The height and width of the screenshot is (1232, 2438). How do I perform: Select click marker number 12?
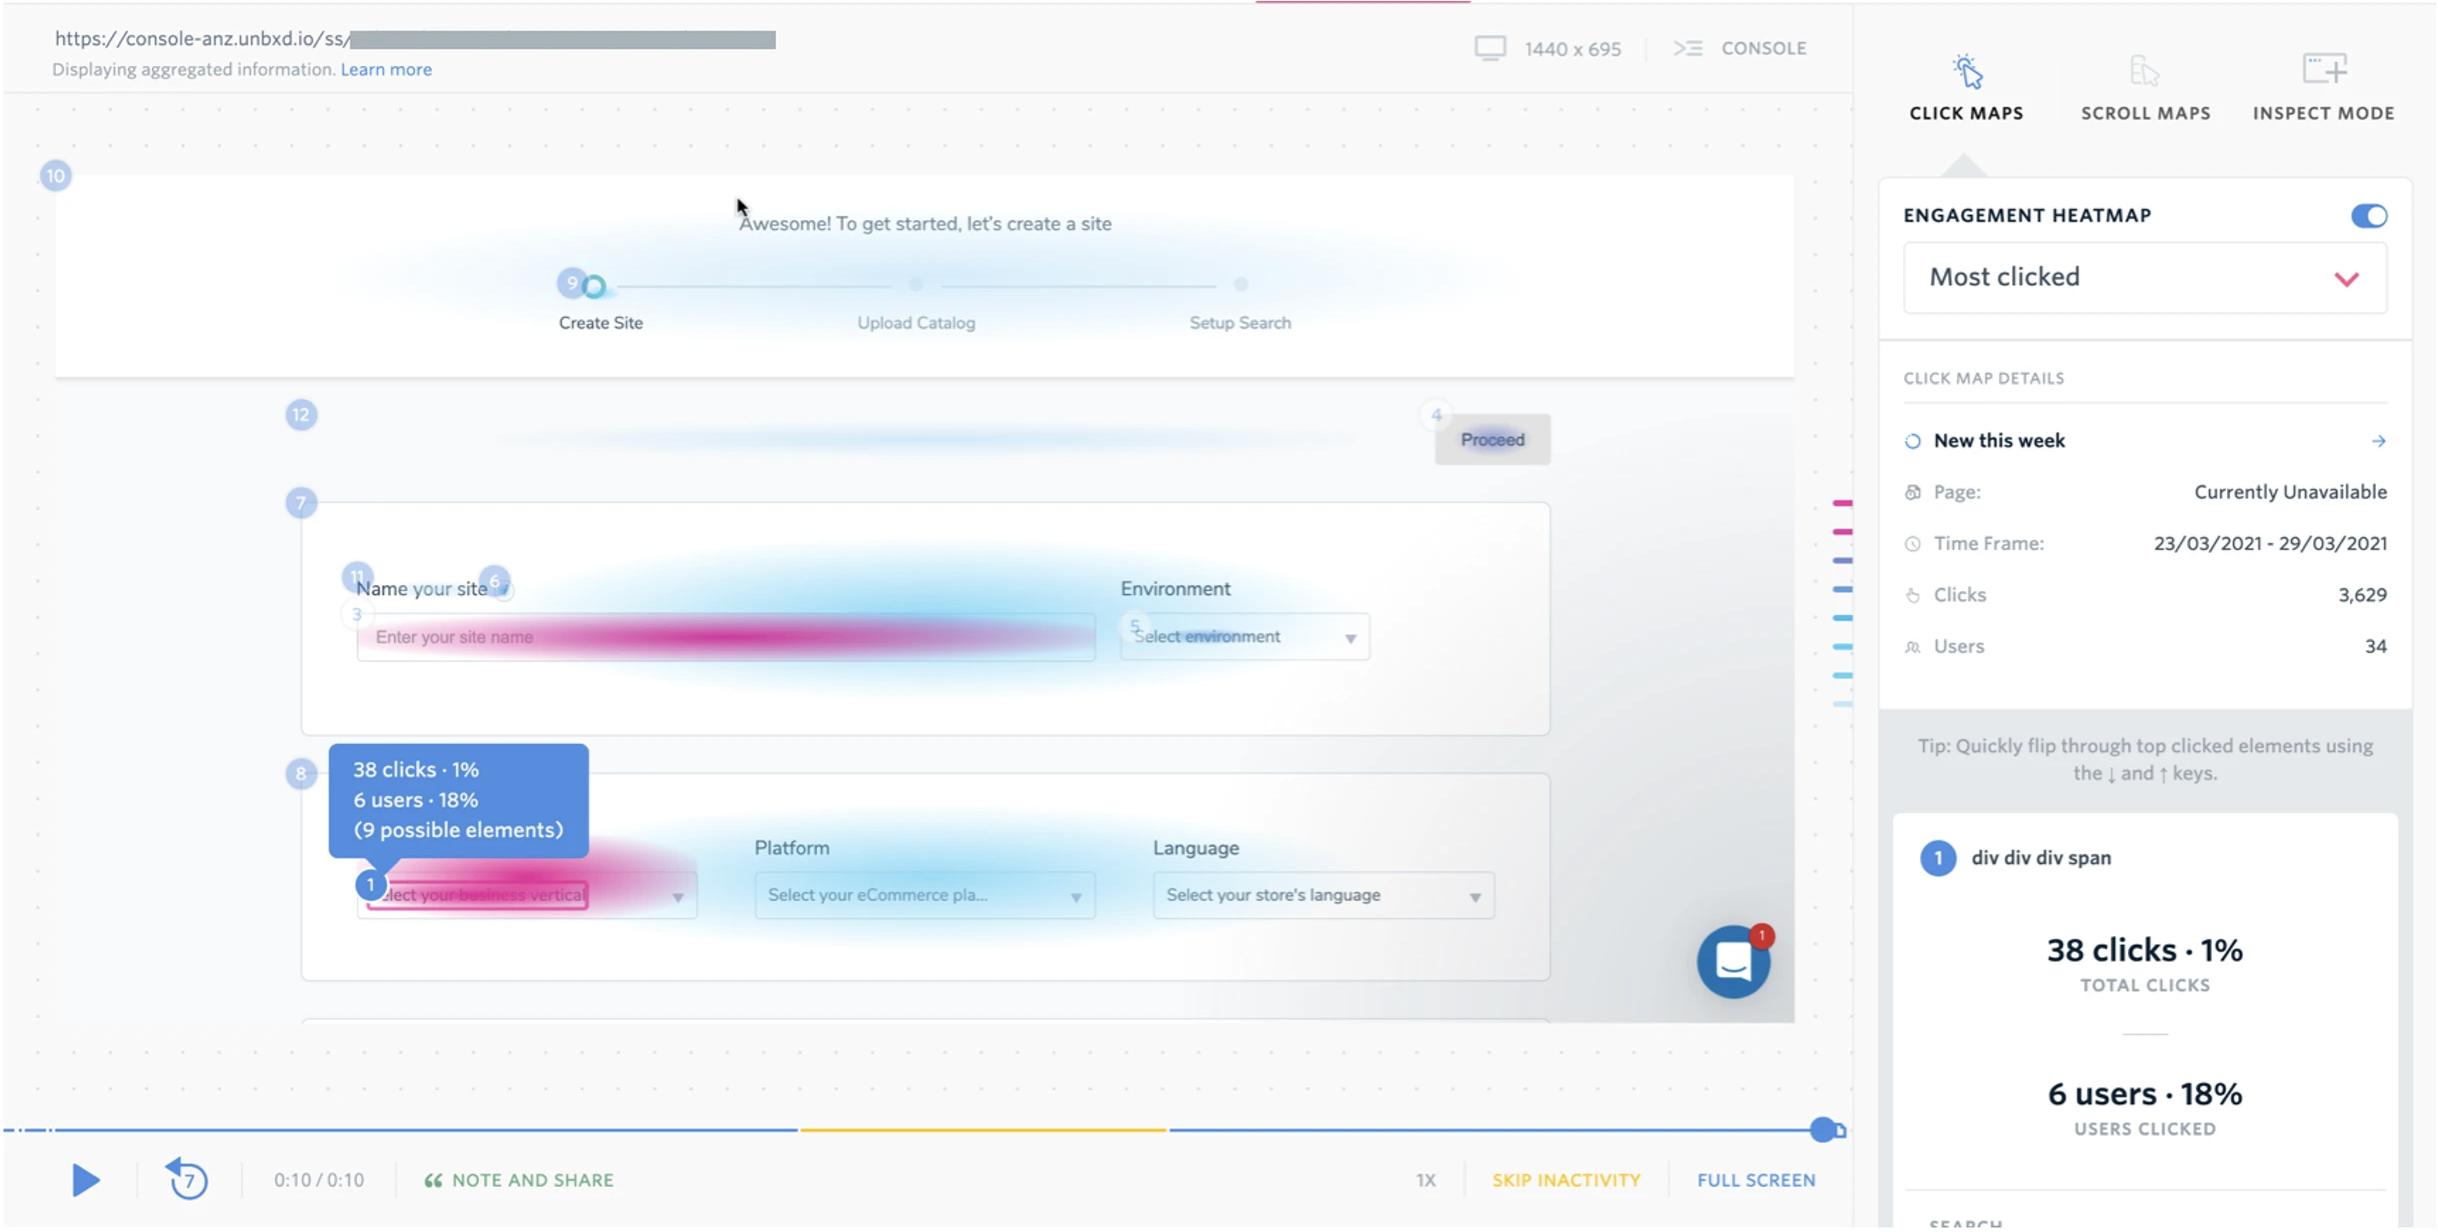pos(301,415)
